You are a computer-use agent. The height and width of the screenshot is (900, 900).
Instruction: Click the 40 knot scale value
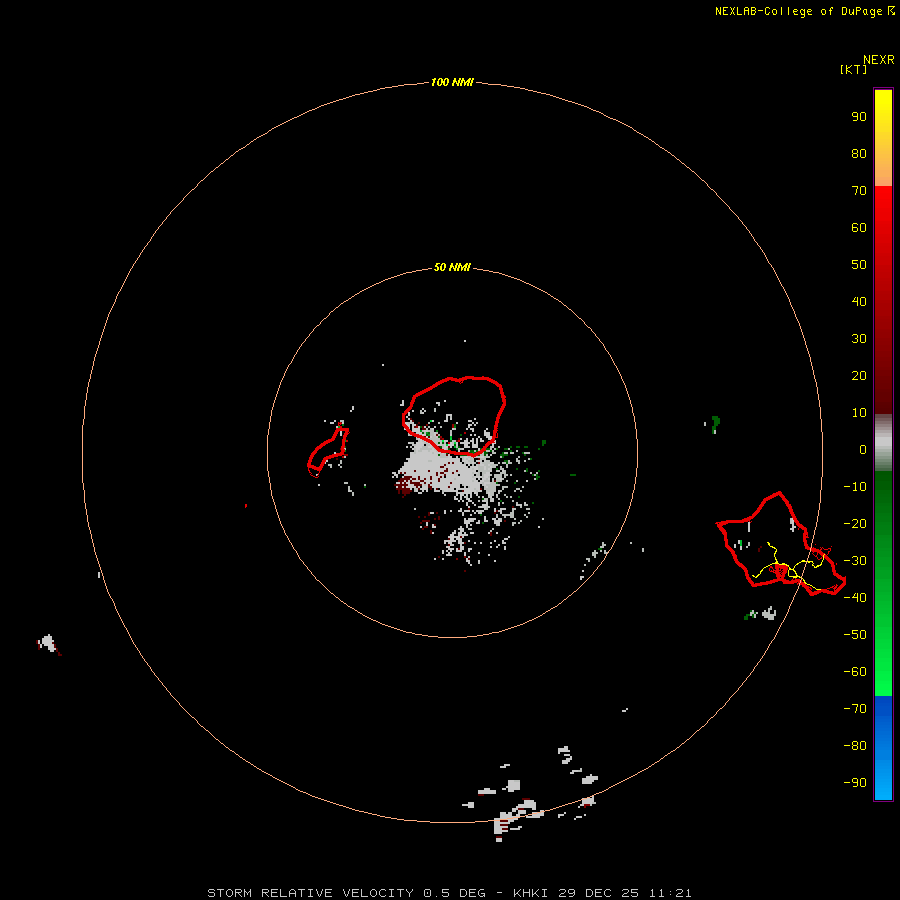point(859,301)
